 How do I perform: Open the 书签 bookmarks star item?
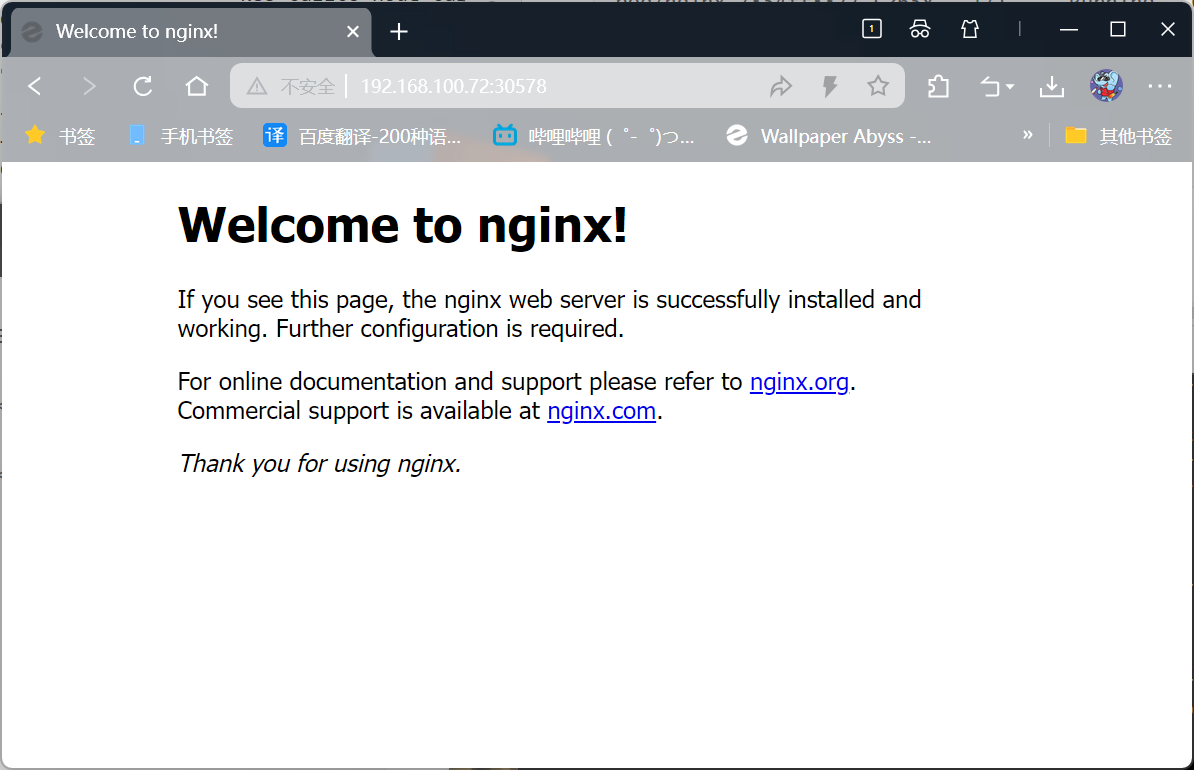pos(59,136)
